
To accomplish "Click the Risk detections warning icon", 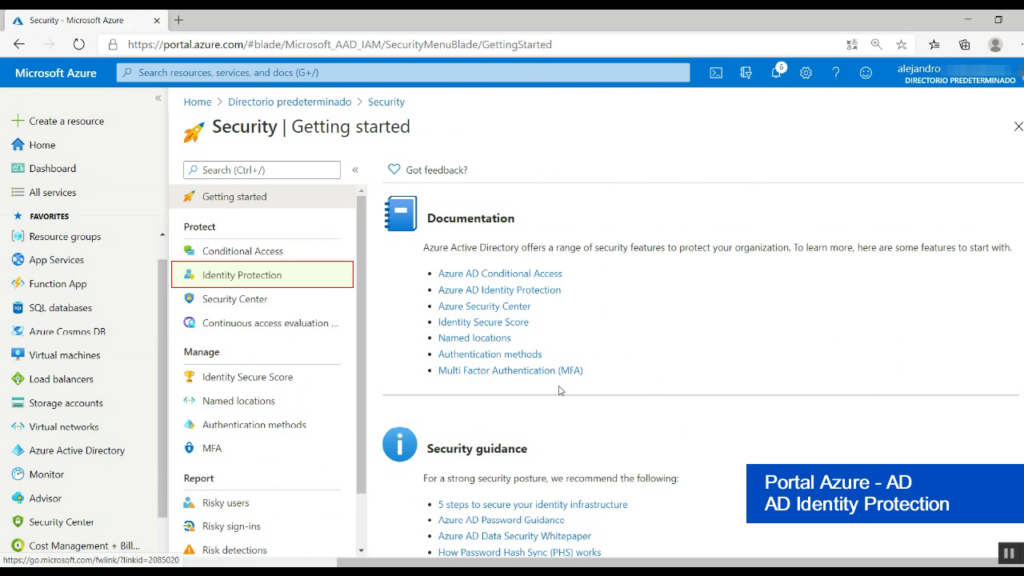I will [189, 550].
